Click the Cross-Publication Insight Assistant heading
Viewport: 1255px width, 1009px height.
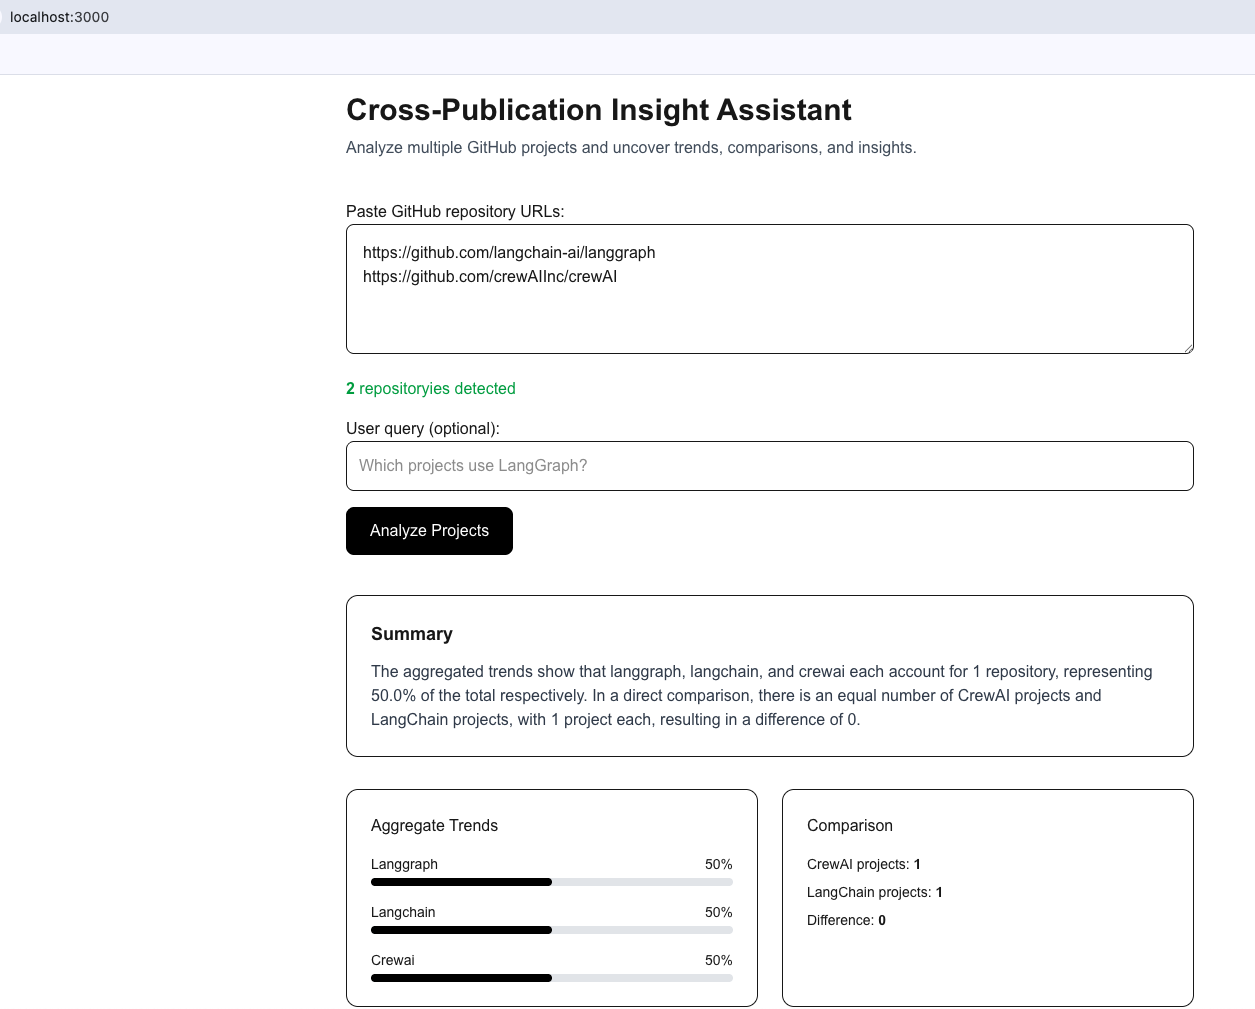pos(598,110)
